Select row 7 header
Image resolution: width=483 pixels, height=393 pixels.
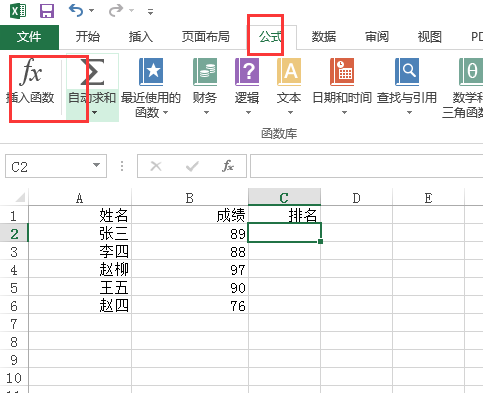(x=14, y=323)
